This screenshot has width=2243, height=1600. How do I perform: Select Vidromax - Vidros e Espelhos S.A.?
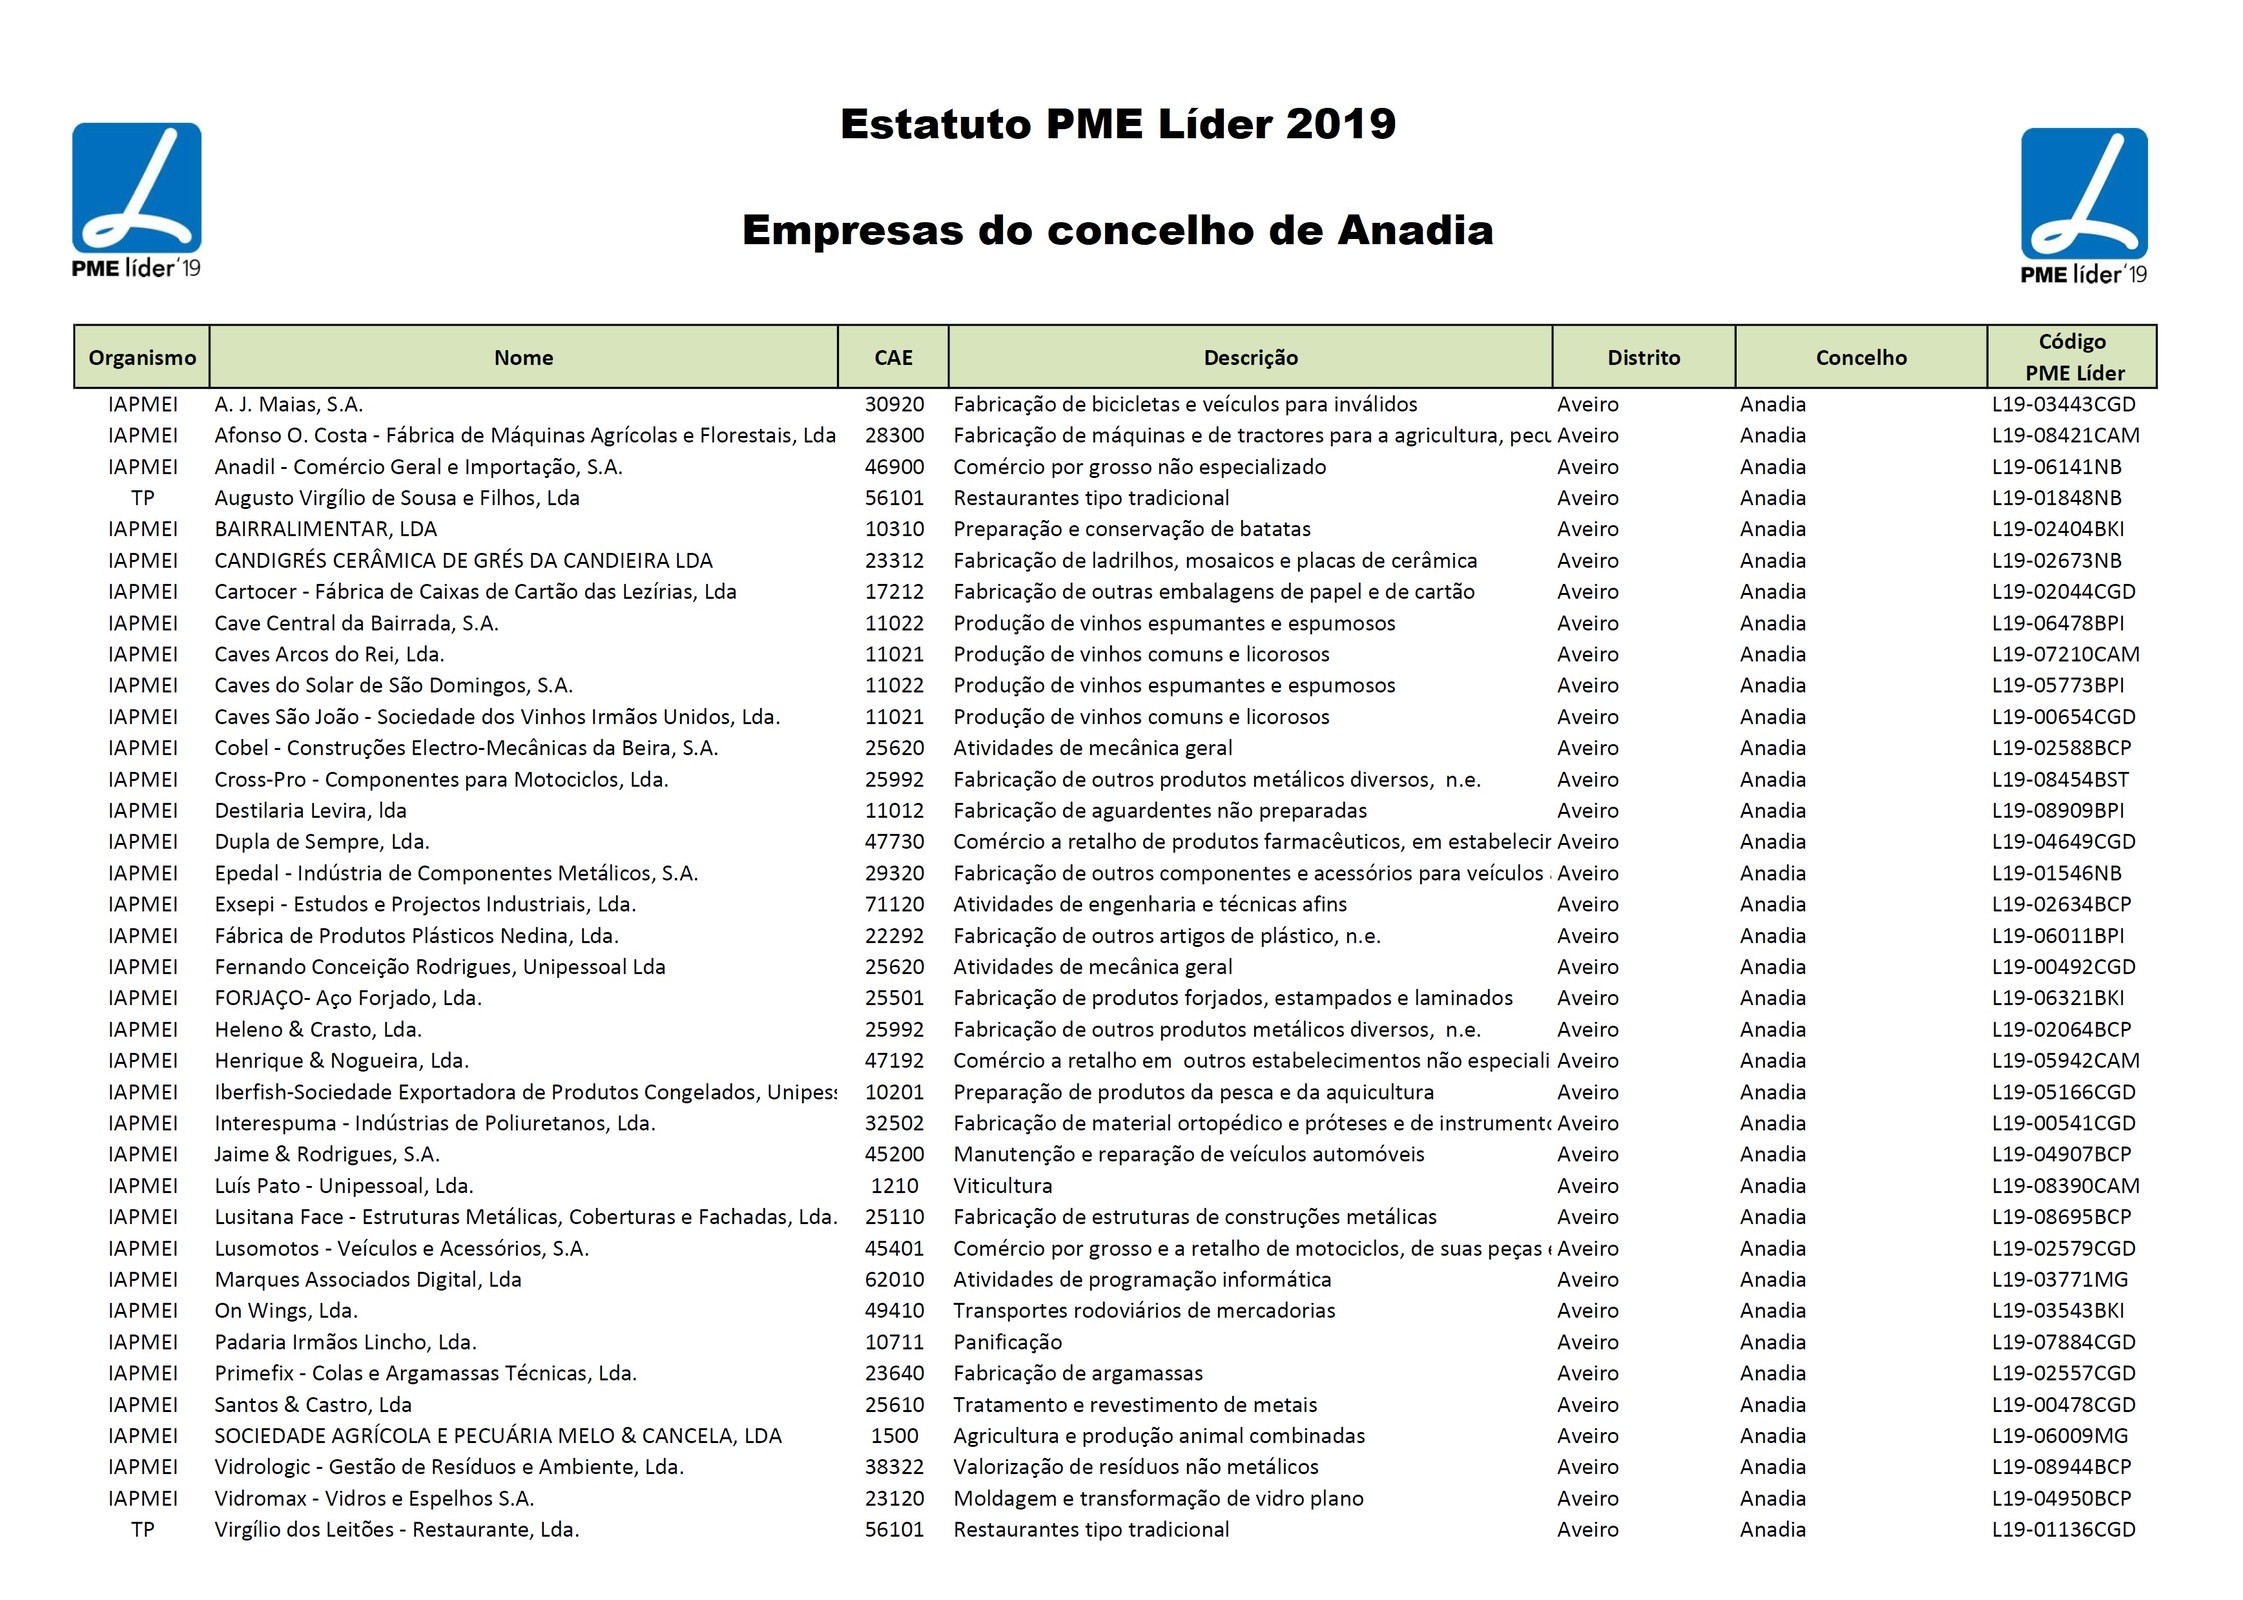(x=374, y=1498)
